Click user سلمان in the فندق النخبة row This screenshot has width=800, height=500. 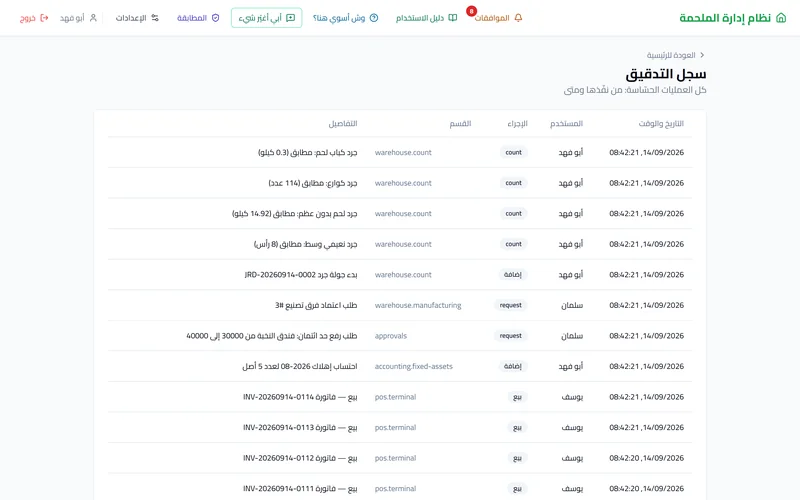[572, 336]
